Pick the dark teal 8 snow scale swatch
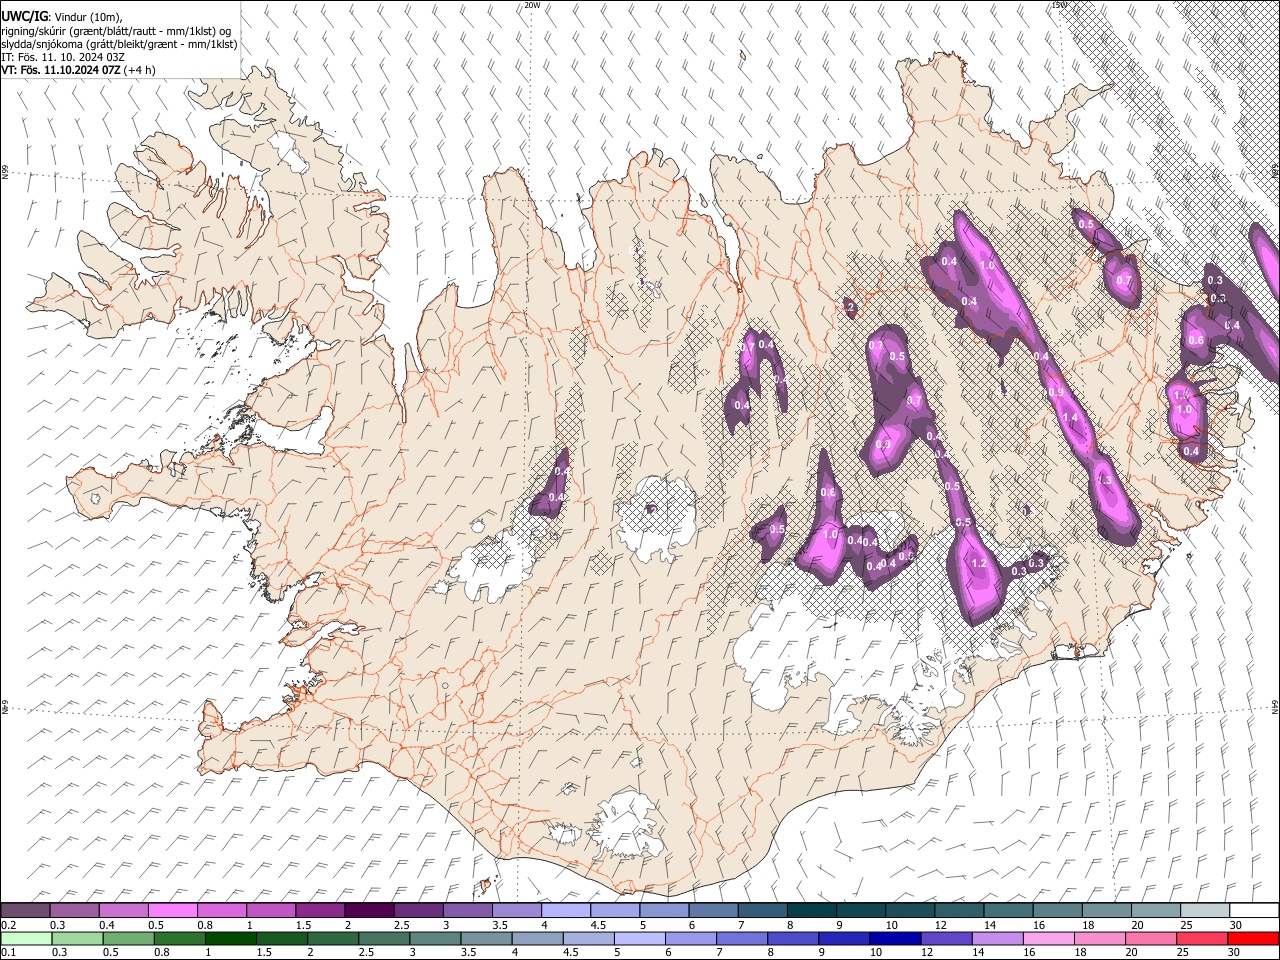 point(811,911)
